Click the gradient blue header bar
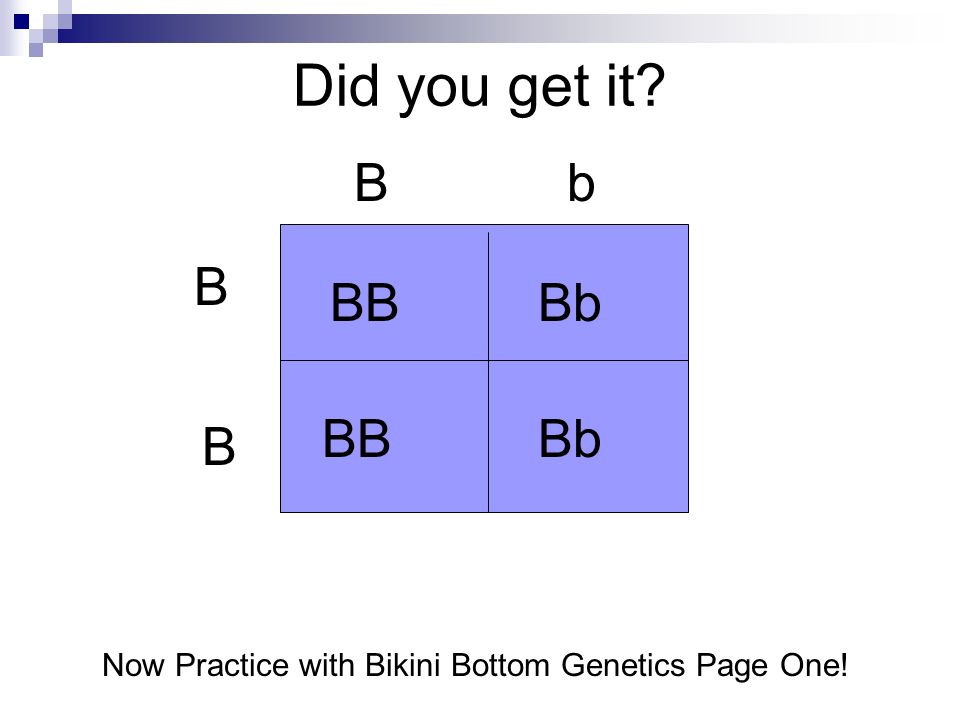This screenshot has width=960, height=720. [x=490, y=29]
